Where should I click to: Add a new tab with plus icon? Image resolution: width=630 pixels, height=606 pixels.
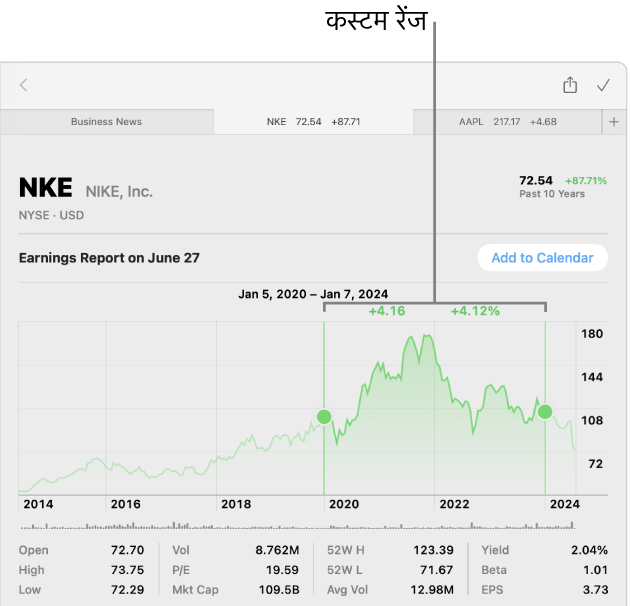pyautogui.click(x=614, y=122)
